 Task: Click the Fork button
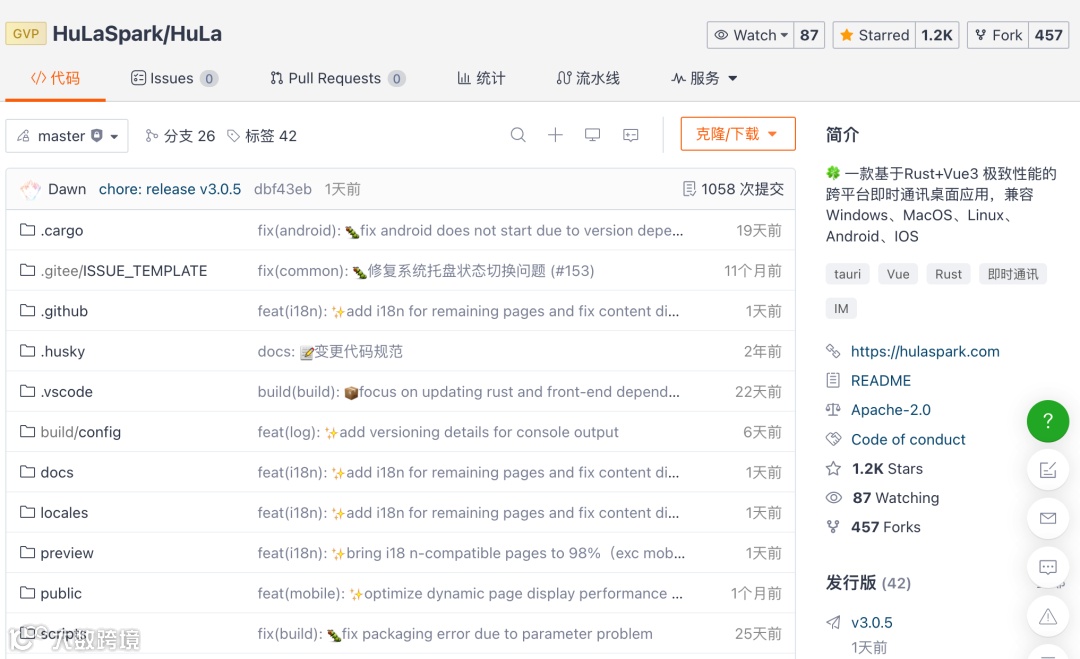[x=998, y=35]
